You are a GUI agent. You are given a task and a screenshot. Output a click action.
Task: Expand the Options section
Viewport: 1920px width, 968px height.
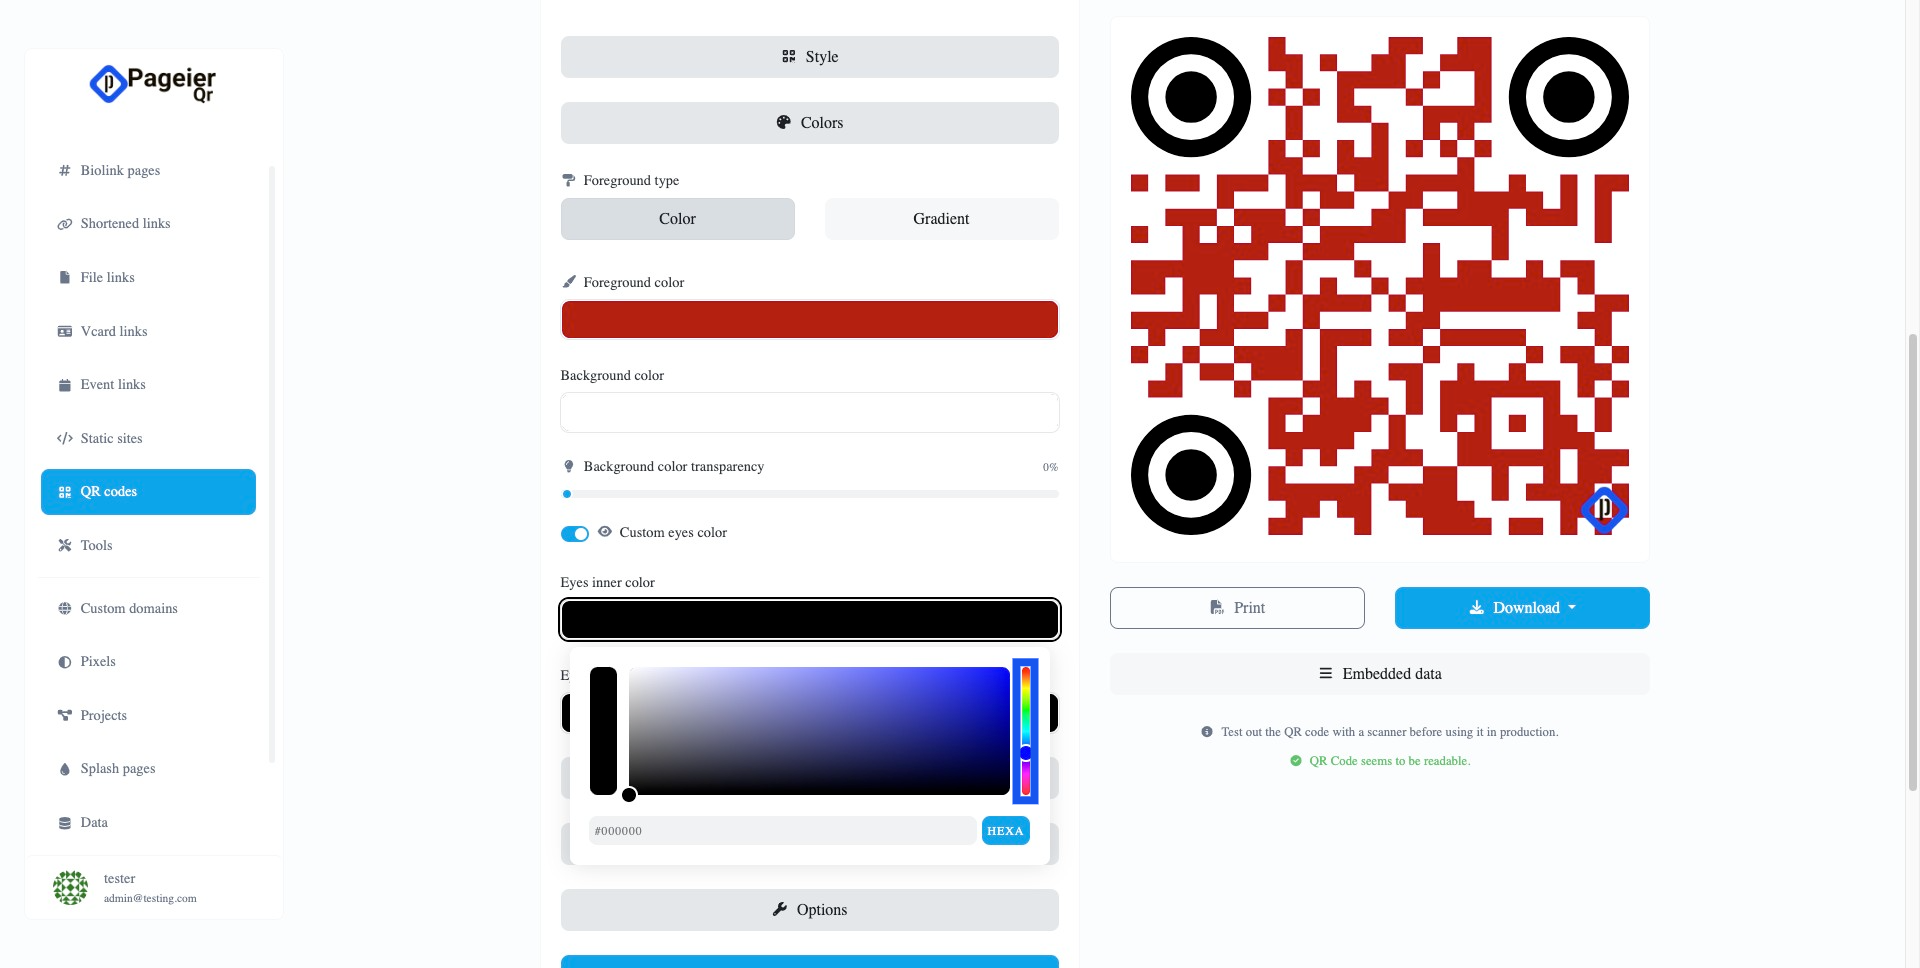tap(810, 910)
